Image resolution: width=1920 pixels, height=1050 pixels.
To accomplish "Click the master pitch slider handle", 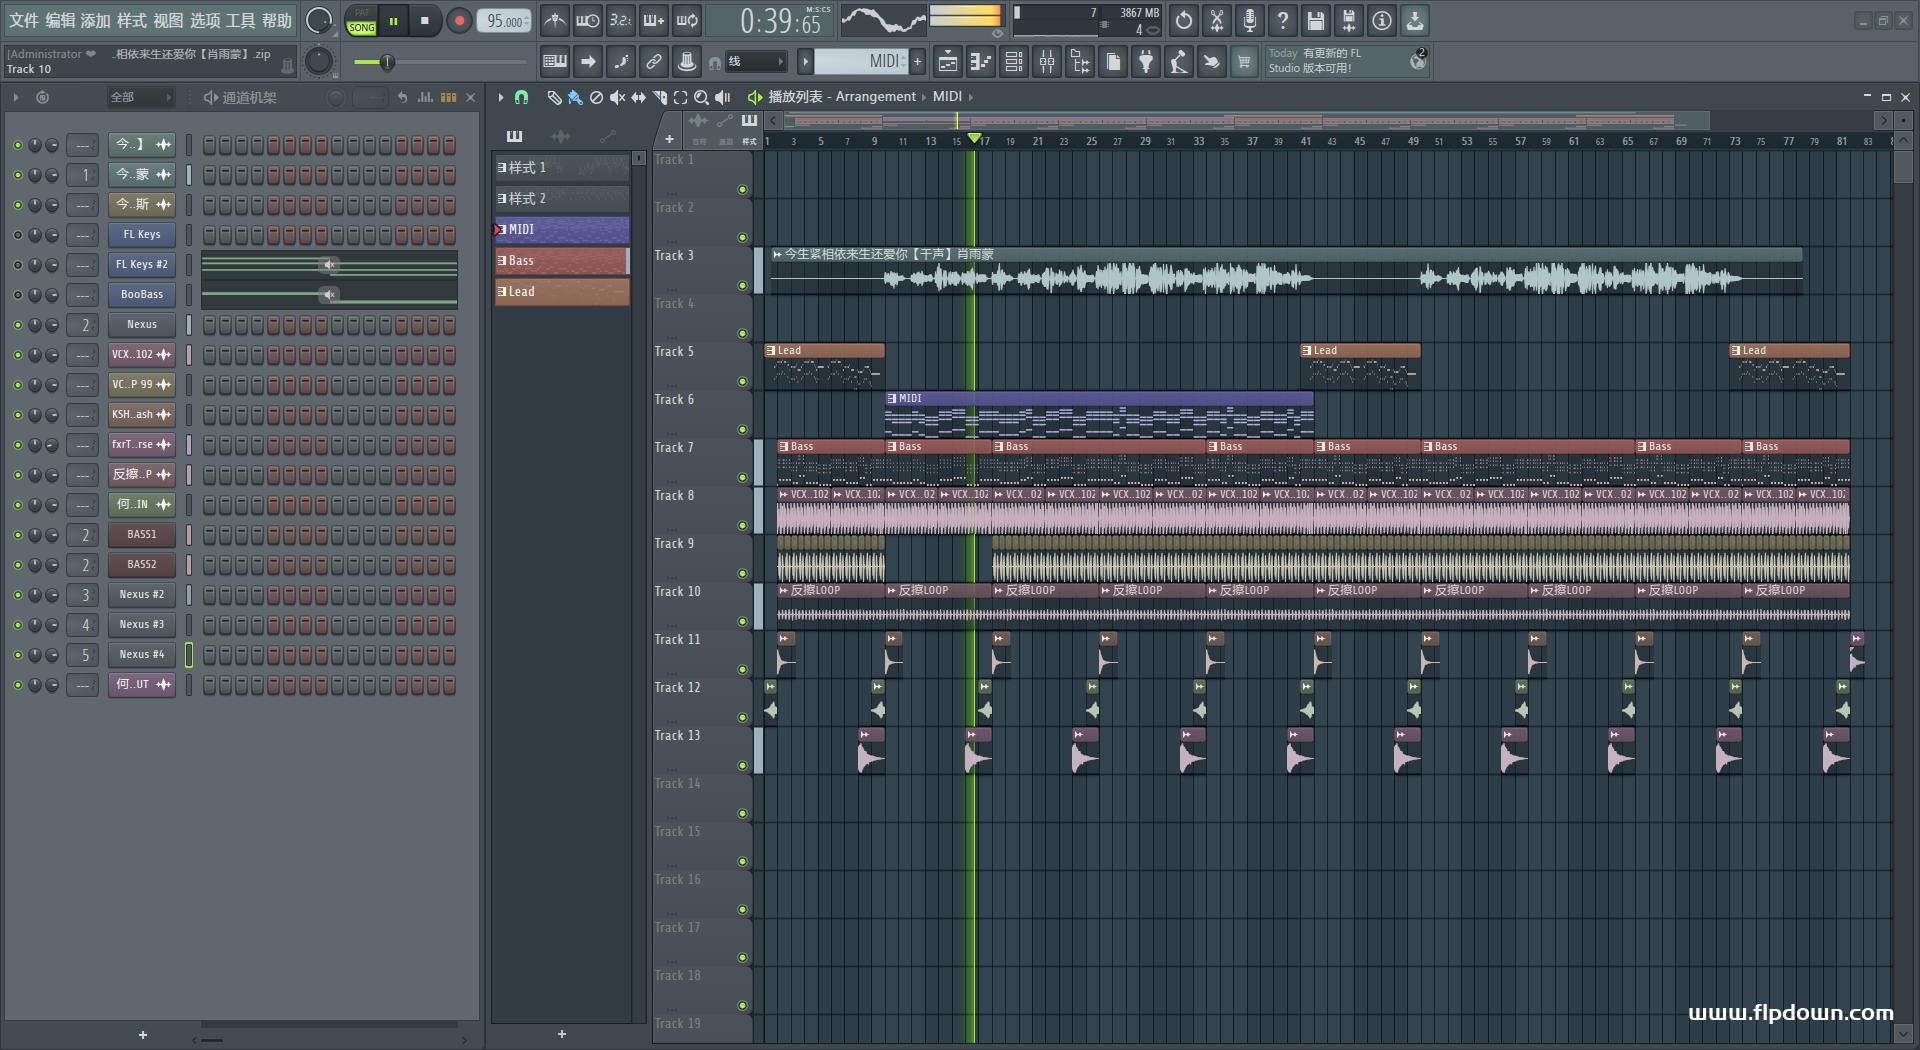I will [387, 63].
